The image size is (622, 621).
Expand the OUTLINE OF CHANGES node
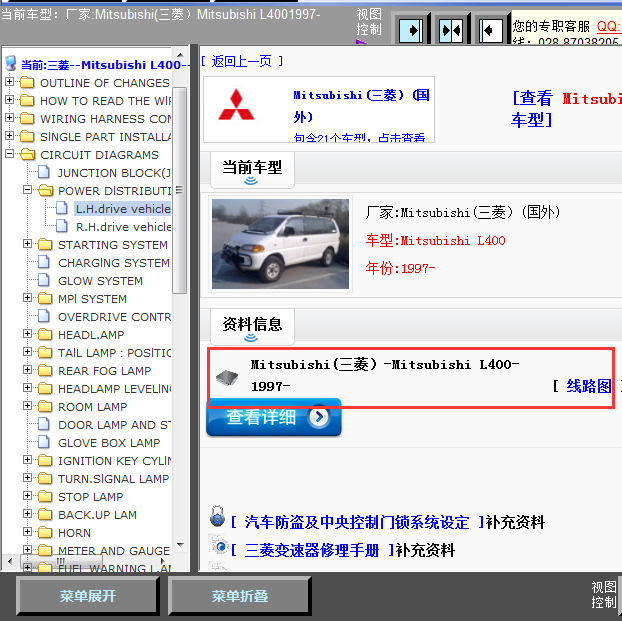[10, 81]
